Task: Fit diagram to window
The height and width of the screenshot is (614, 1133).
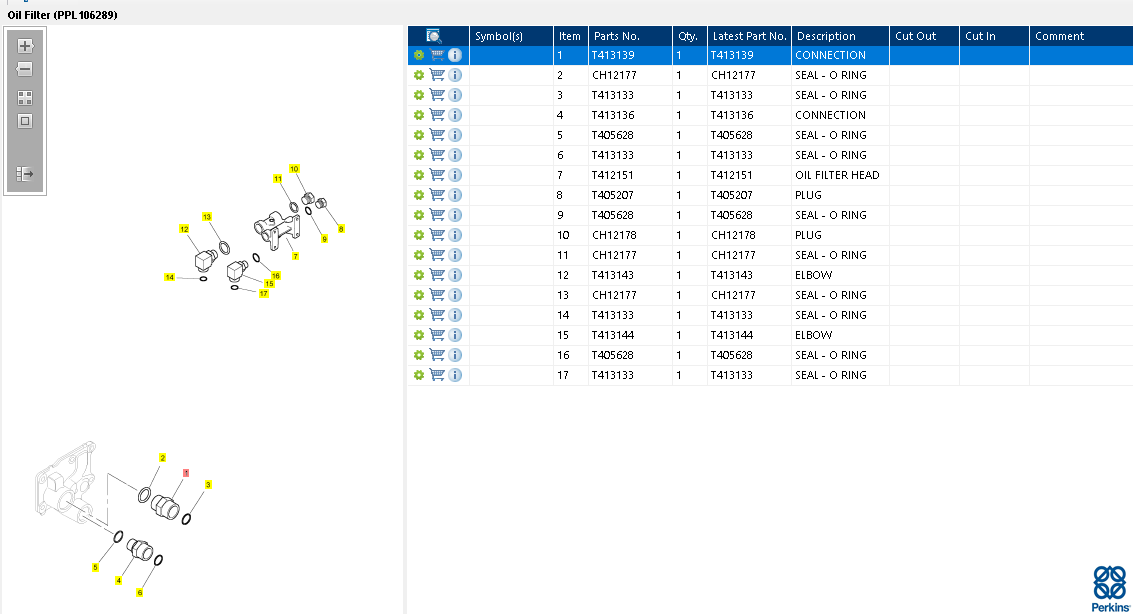Action: pyautogui.click(x=25, y=121)
